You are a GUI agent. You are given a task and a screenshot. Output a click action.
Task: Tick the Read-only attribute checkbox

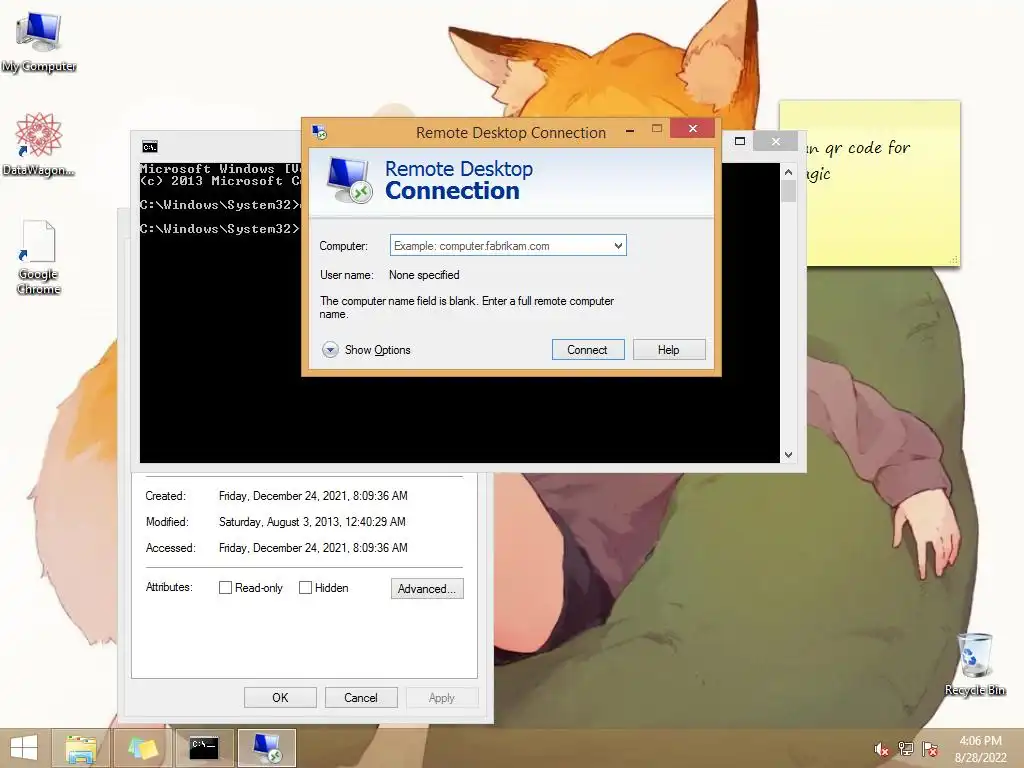pyautogui.click(x=225, y=588)
